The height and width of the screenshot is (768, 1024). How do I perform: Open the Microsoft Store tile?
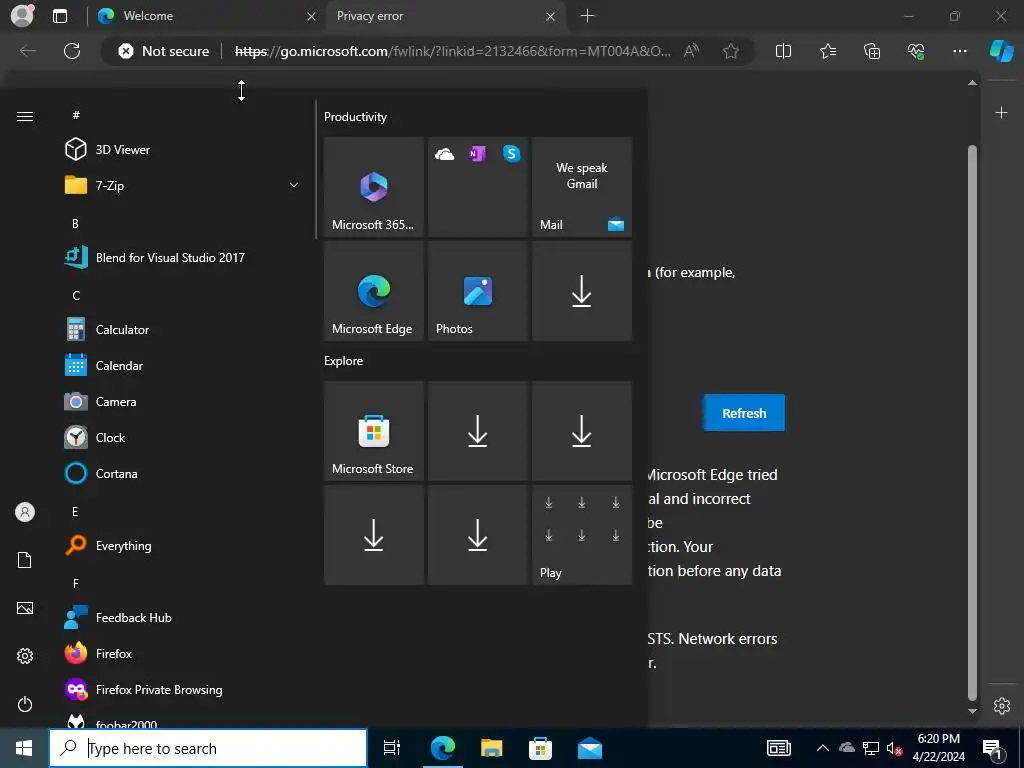click(x=374, y=431)
